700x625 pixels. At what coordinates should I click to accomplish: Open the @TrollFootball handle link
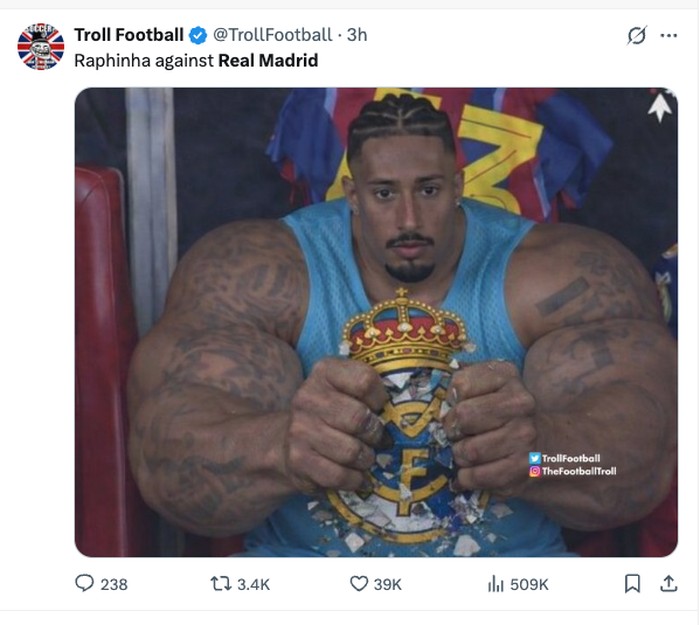point(272,35)
